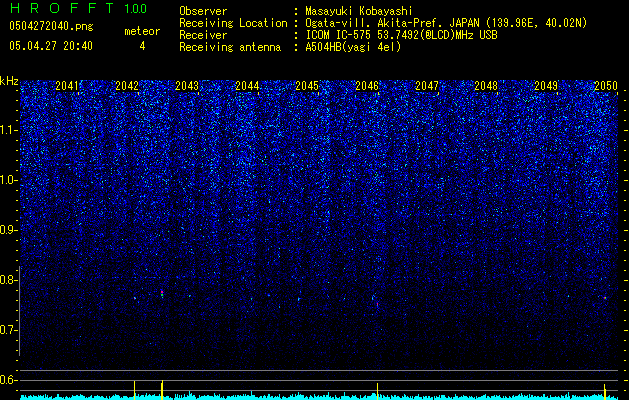Image resolution: width=629 pixels, height=400 pixels.
Task: Click the 2045 time marker
Action: pos(307,86)
